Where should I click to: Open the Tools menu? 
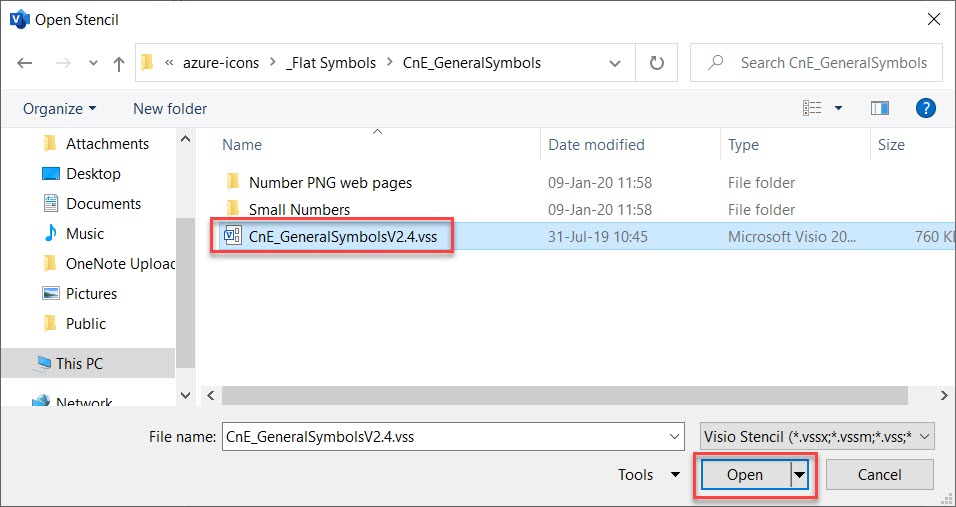(x=648, y=475)
